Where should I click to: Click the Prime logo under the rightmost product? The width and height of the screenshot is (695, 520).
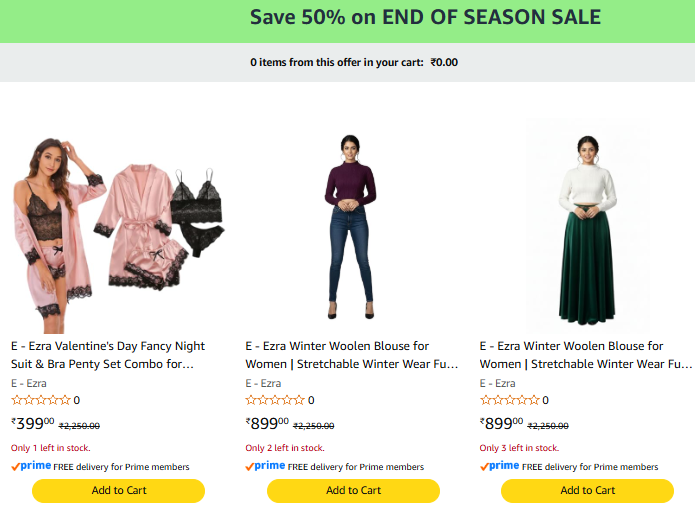(500, 466)
